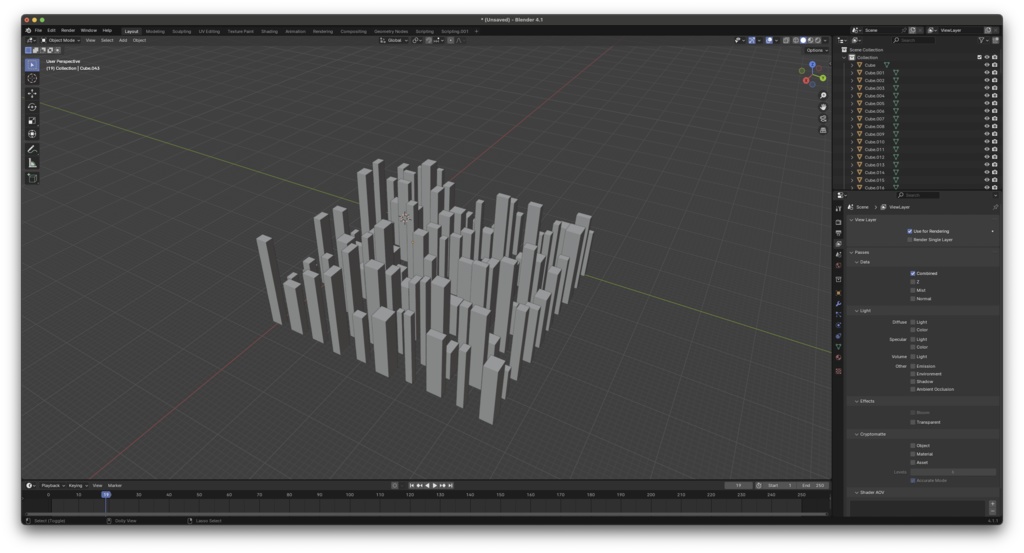This screenshot has width=1024, height=553.
Task: Collapse the Shader AOV panel
Action: click(857, 493)
